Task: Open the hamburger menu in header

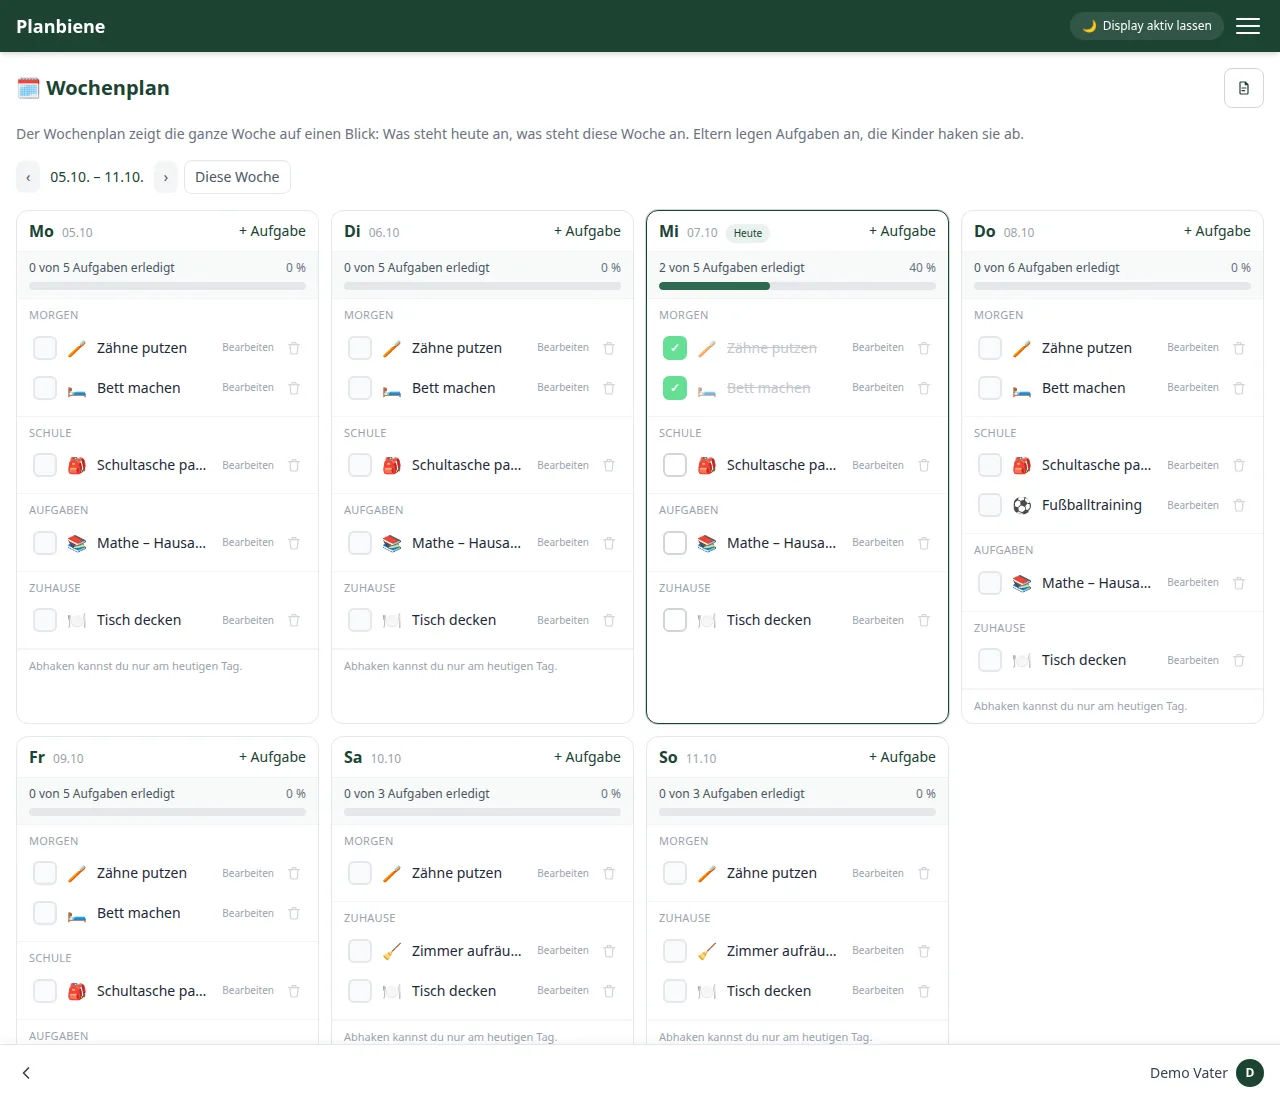Action: coord(1247,26)
